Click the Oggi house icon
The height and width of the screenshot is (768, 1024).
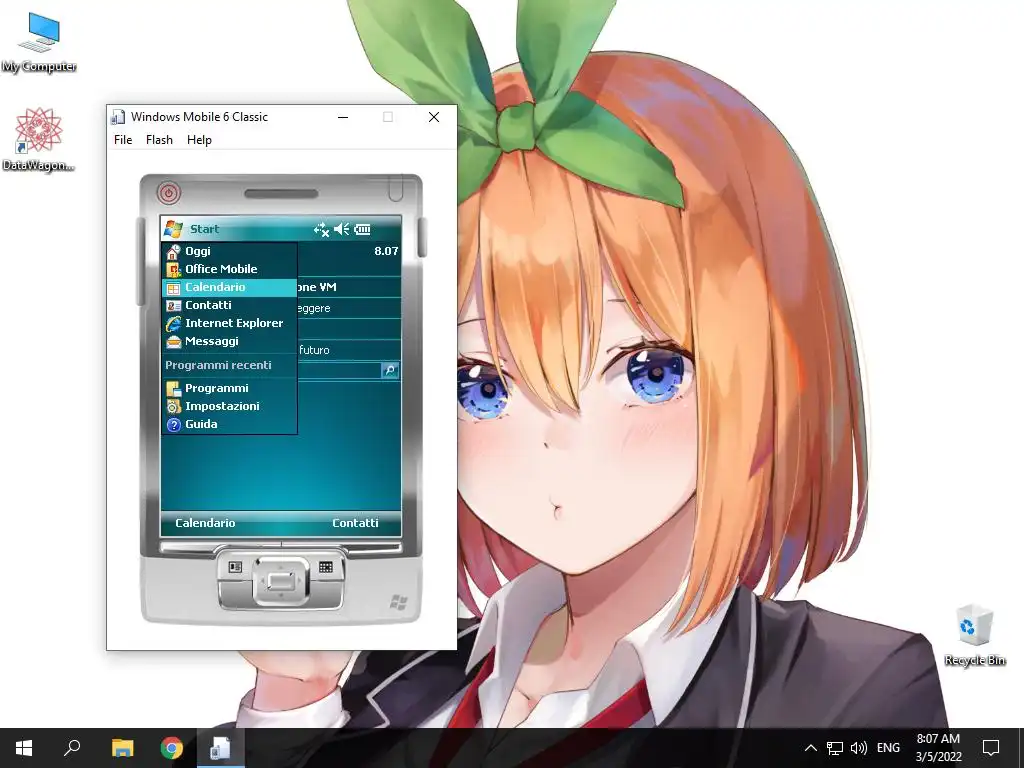pyautogui.click(x=173, y=251)
